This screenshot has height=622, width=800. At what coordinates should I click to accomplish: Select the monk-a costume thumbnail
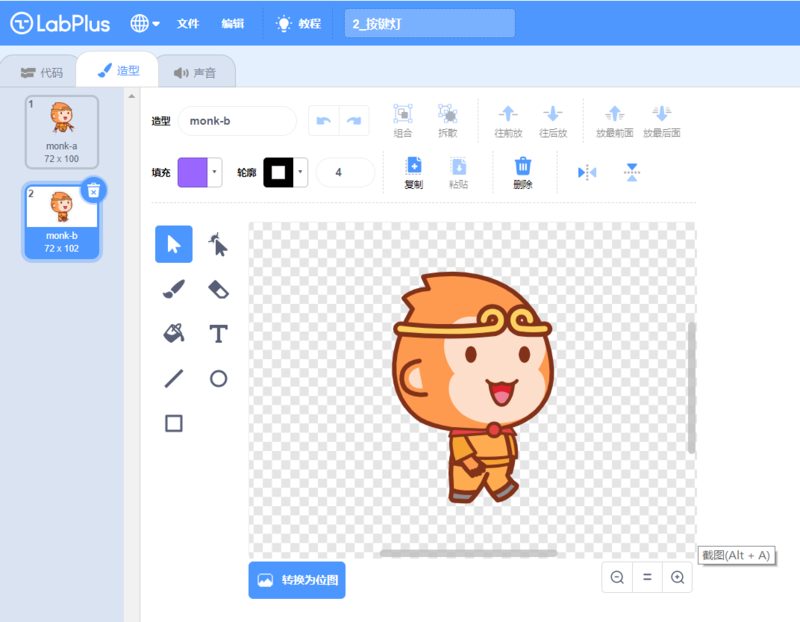tap(62, 132)
